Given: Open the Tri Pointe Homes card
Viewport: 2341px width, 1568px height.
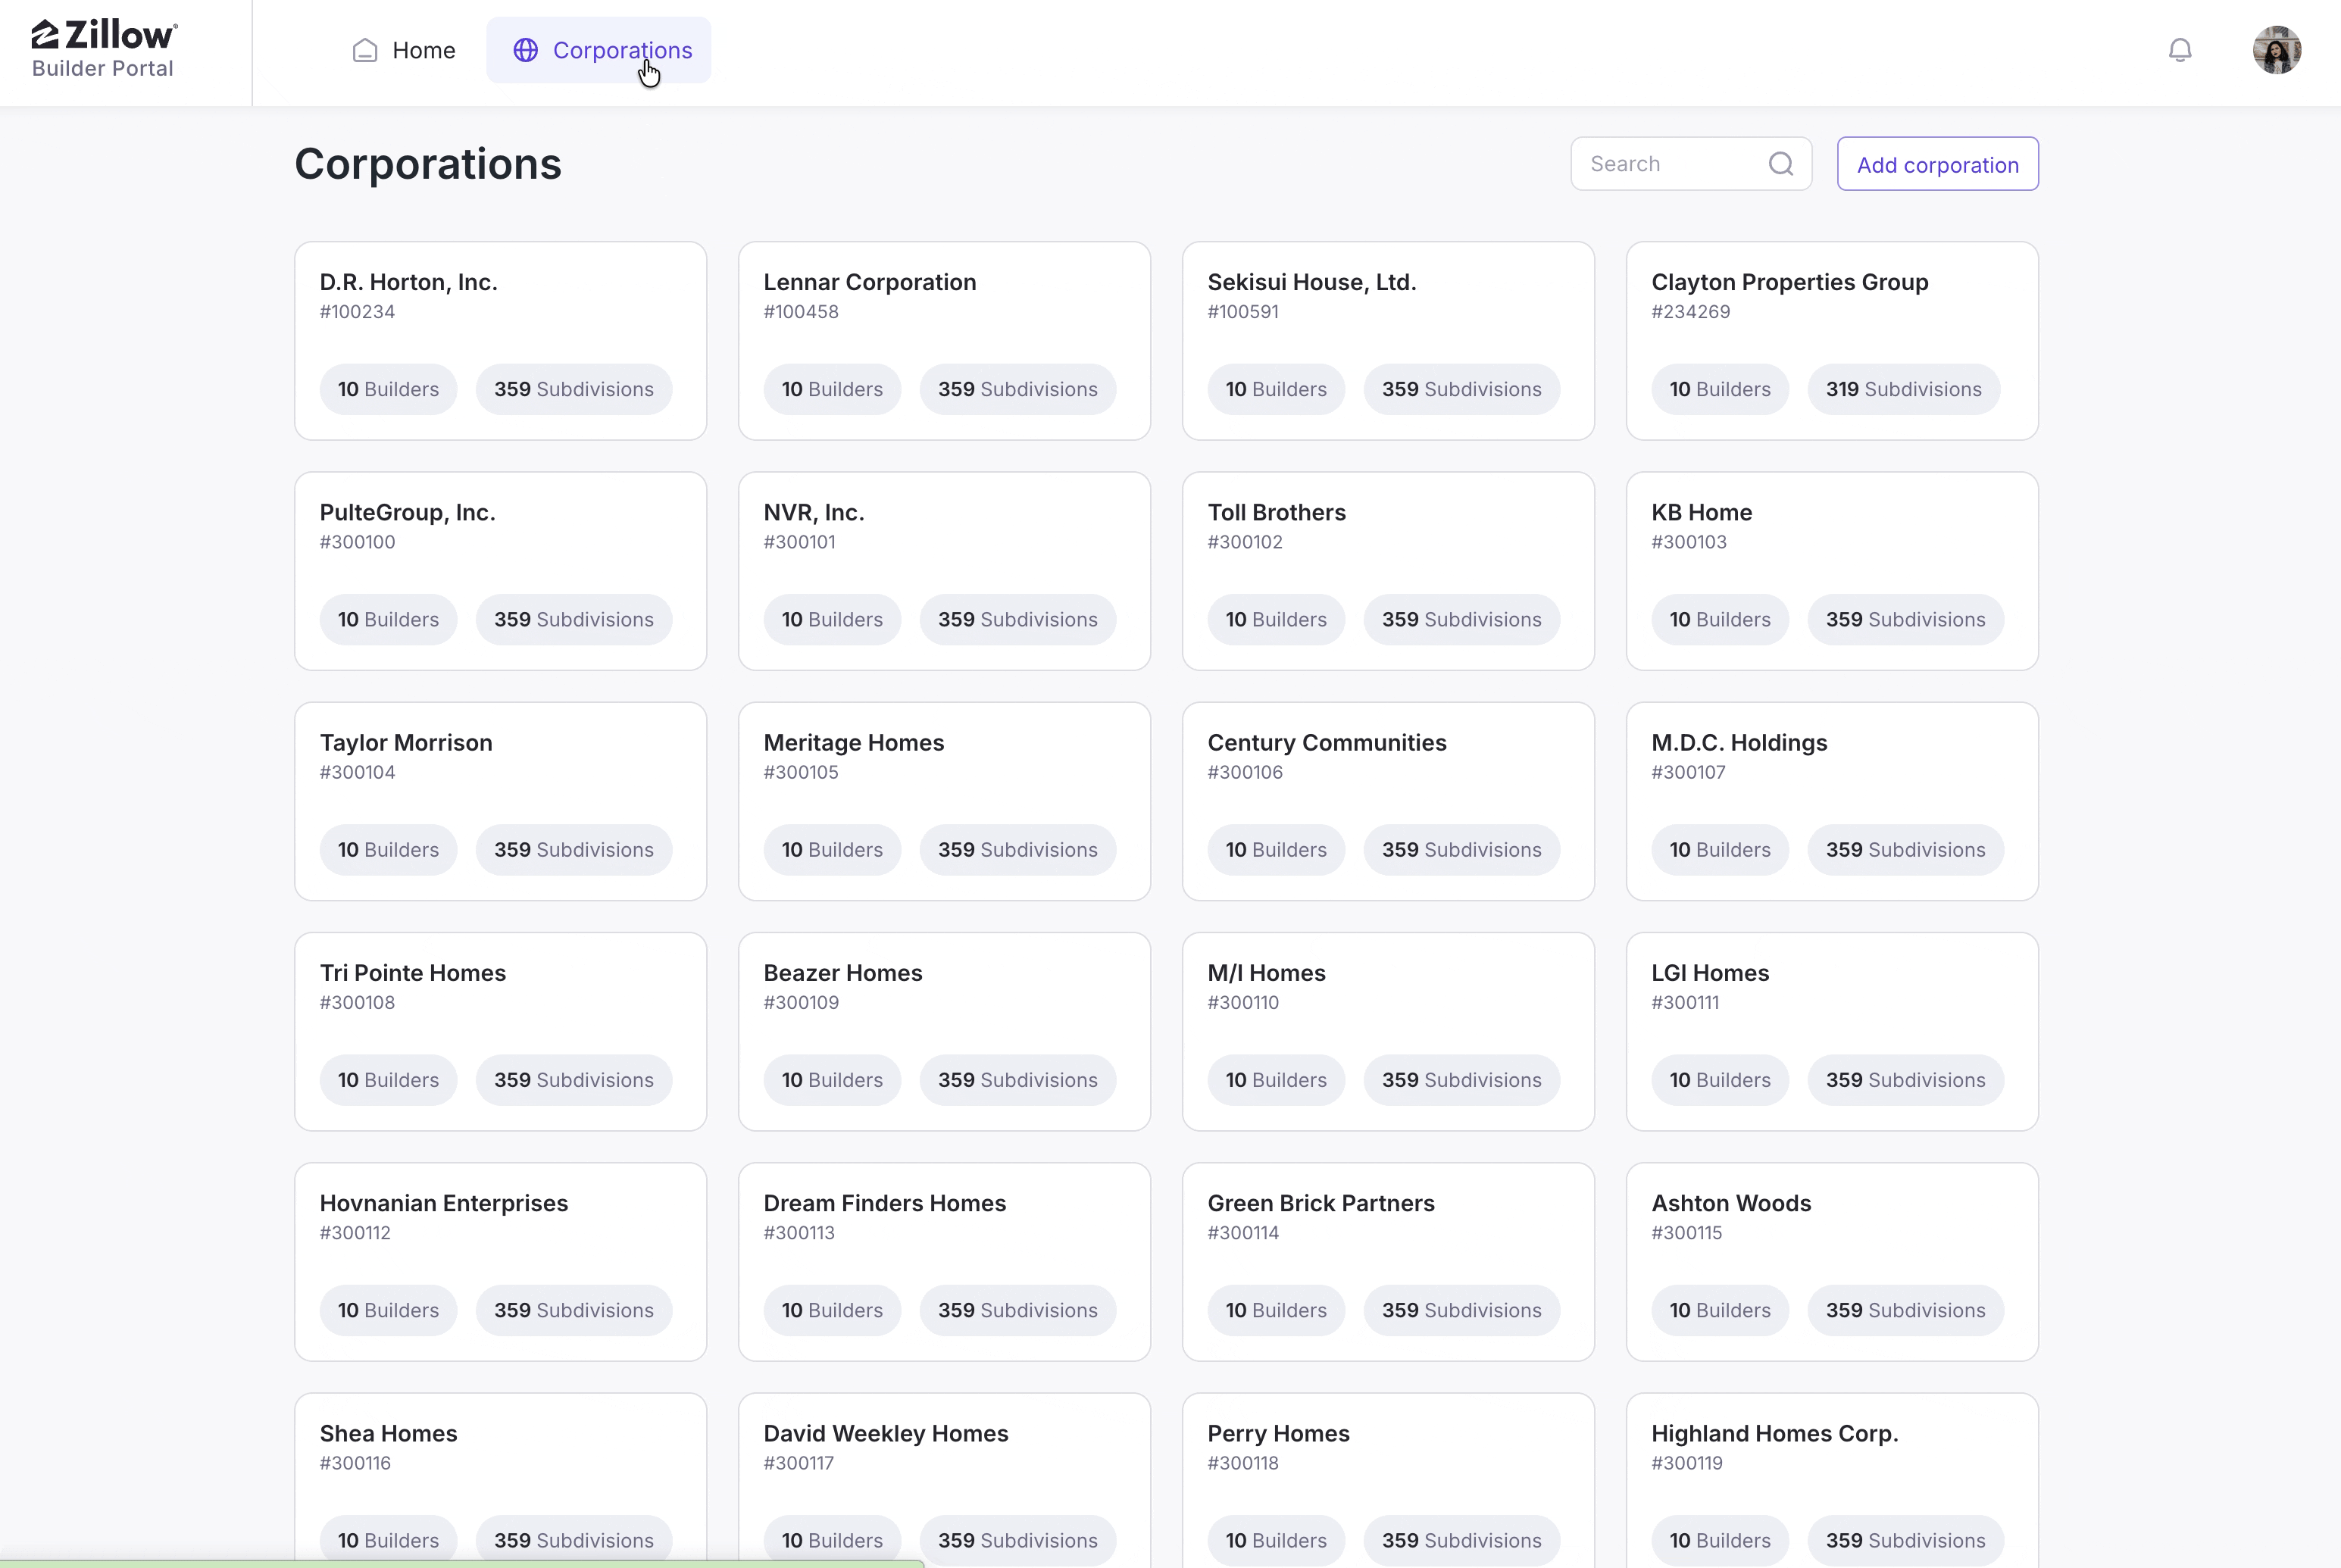Looking at the screenshot, I should (x=500, y=1032).
